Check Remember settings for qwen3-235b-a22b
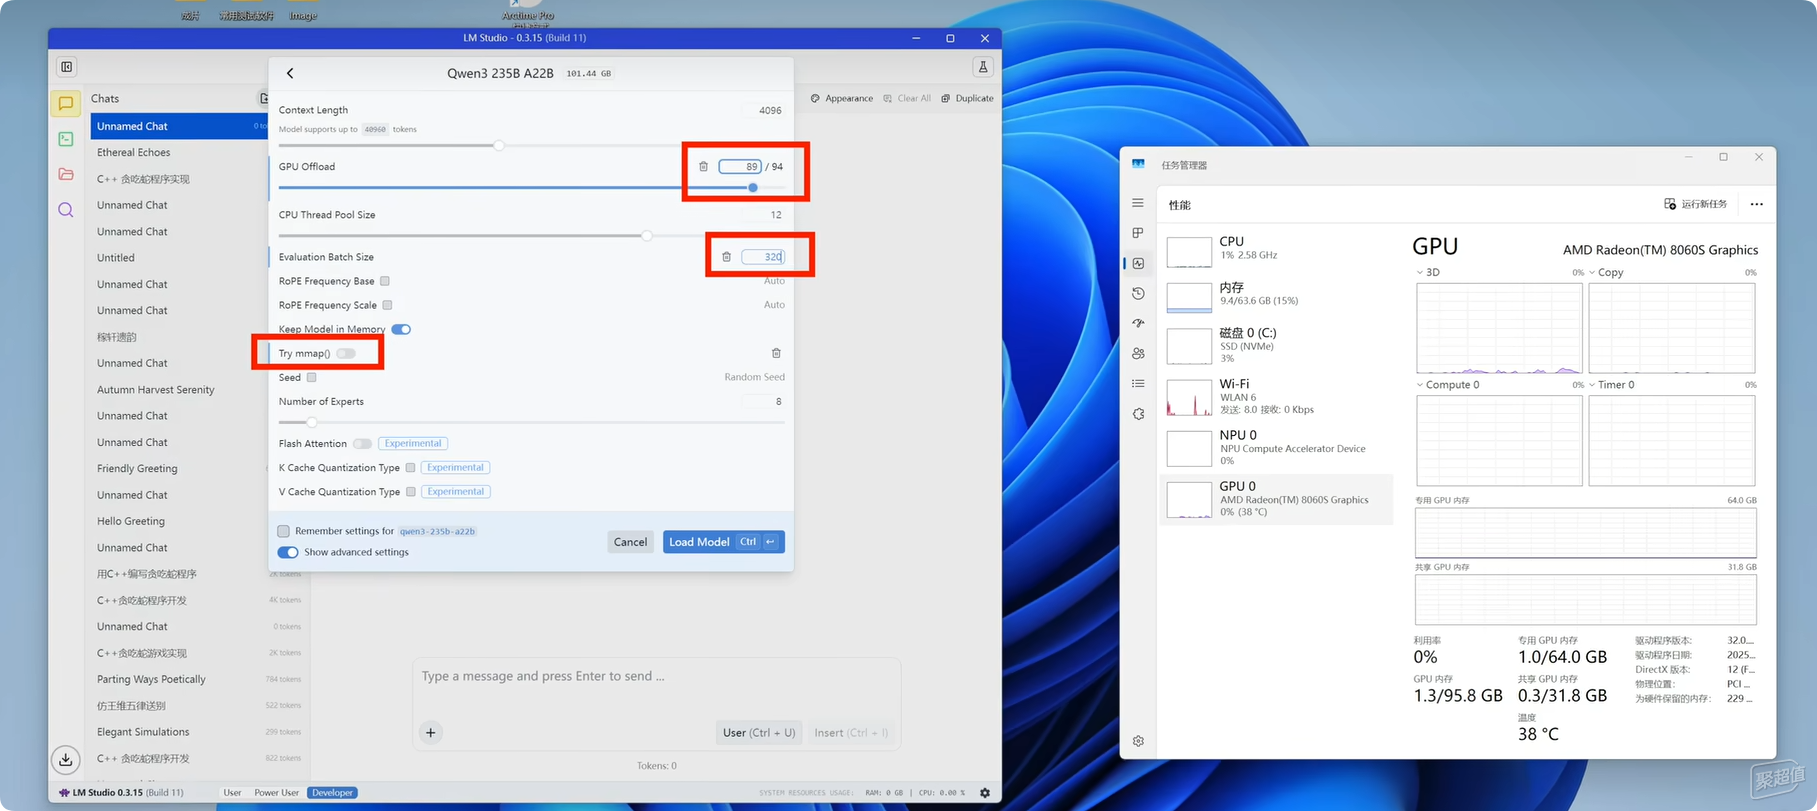 [284, 531]
